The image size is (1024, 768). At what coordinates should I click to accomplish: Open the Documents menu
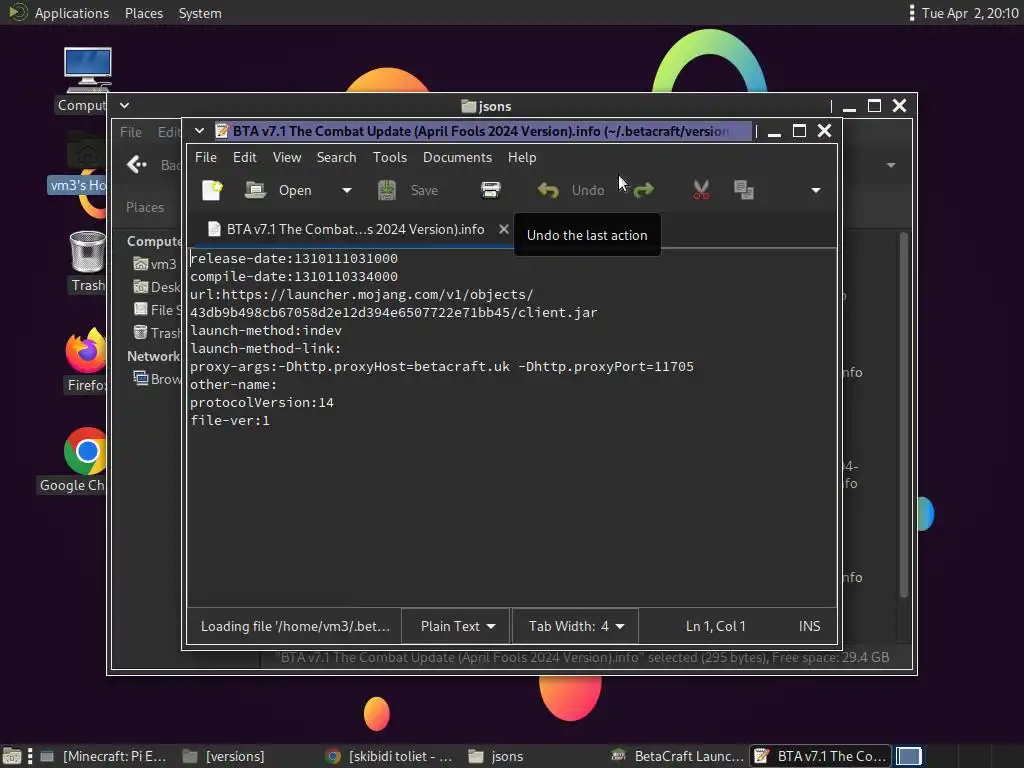click(x=457, y=157)
